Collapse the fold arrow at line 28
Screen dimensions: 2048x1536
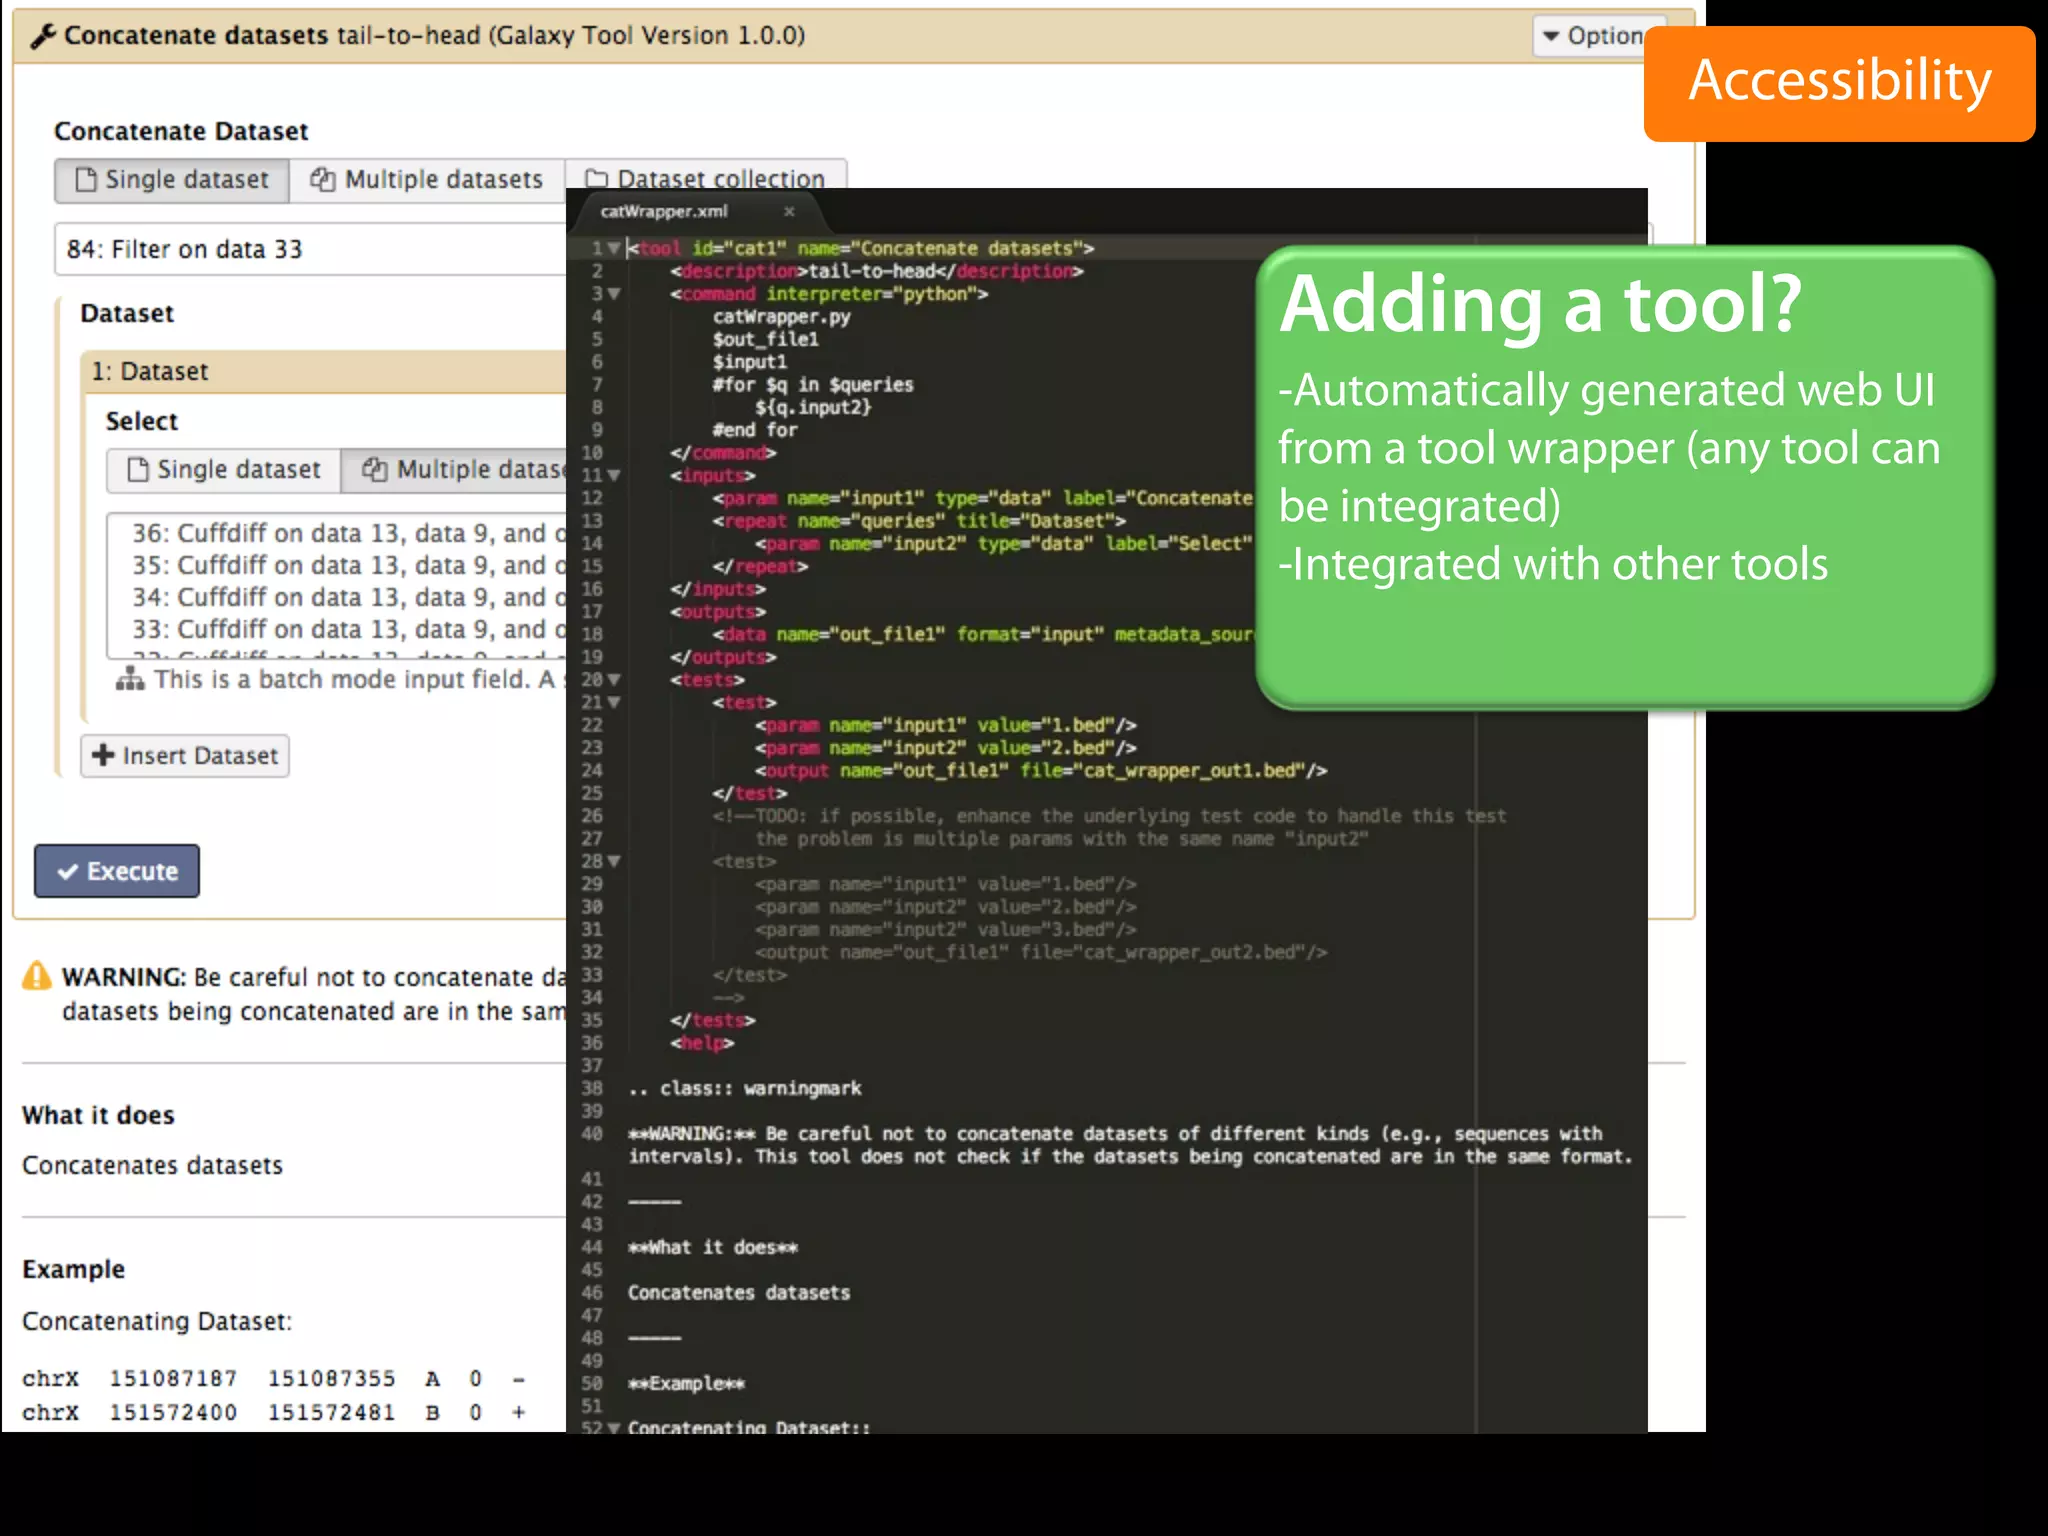(614, 862)
